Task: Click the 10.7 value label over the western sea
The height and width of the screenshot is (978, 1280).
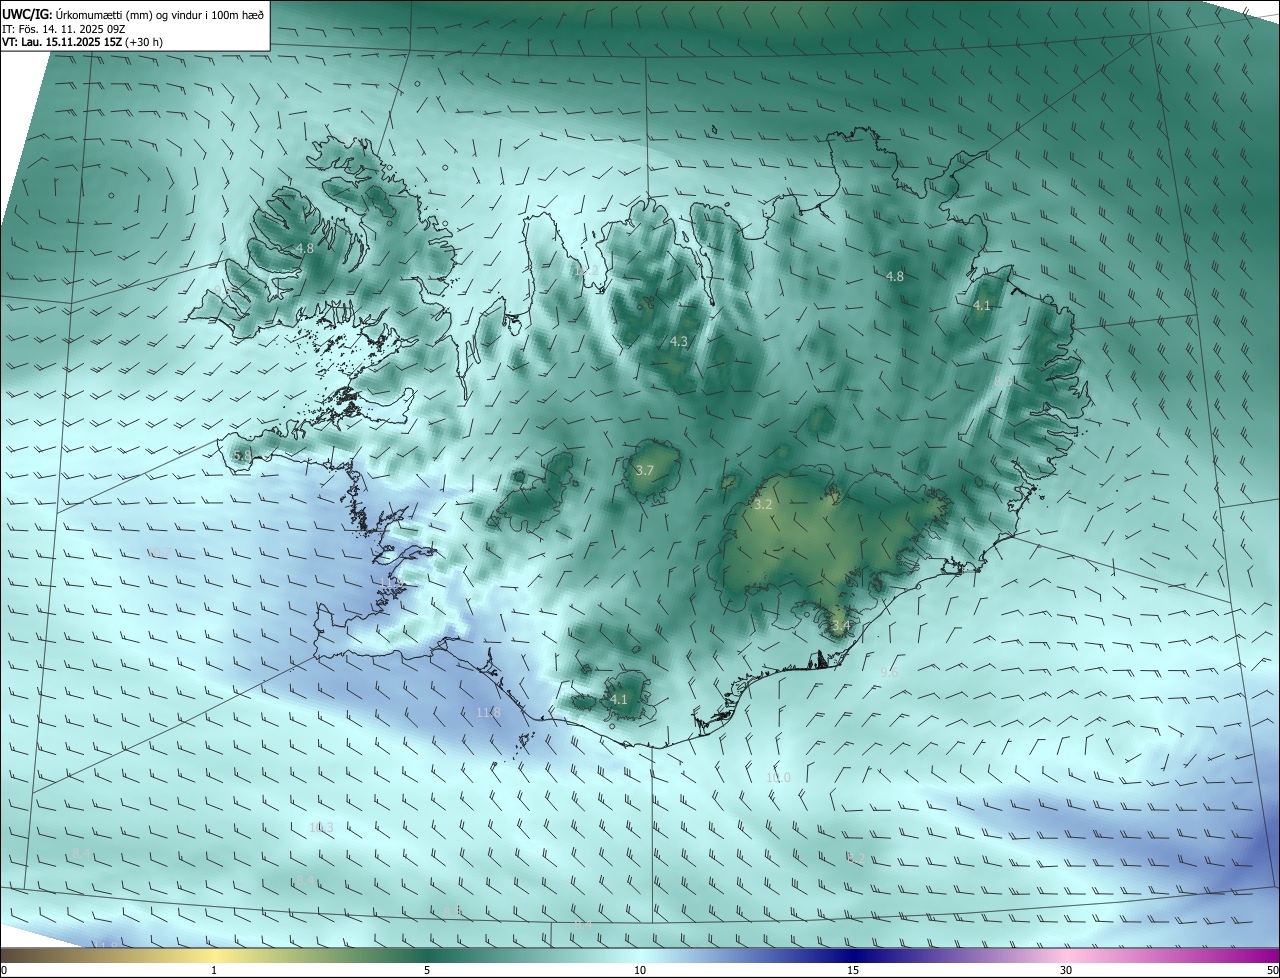Action: pos(157,552)
